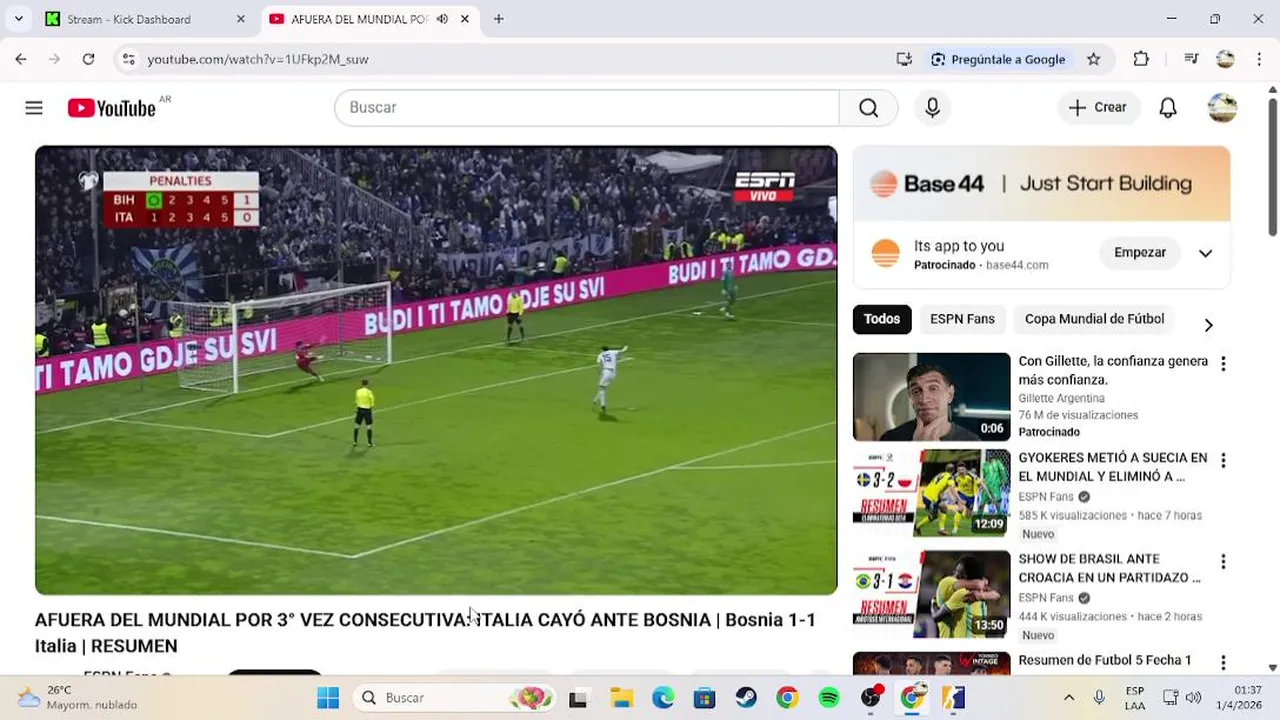Viewport: 1280px width, 720px height.
Task: Open options menu for Resumen Futbol 5
Action: 1222,663
